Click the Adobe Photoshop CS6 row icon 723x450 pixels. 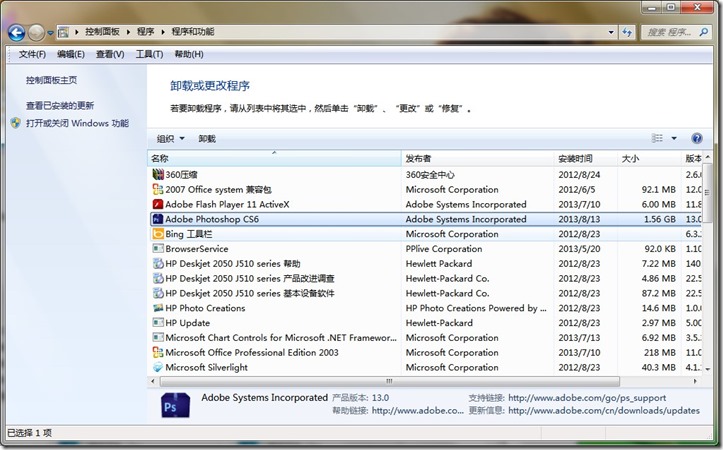click(158, 219)
